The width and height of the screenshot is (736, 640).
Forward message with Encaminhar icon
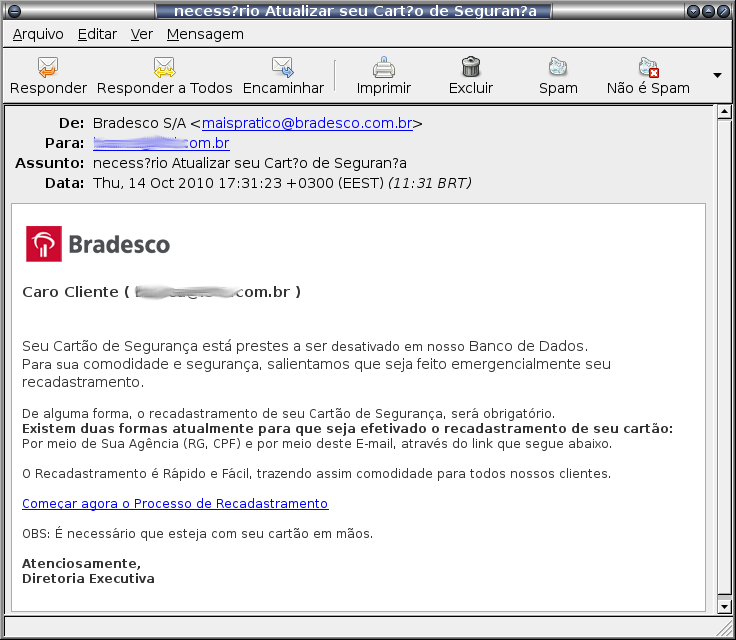[x=283, y=67]
